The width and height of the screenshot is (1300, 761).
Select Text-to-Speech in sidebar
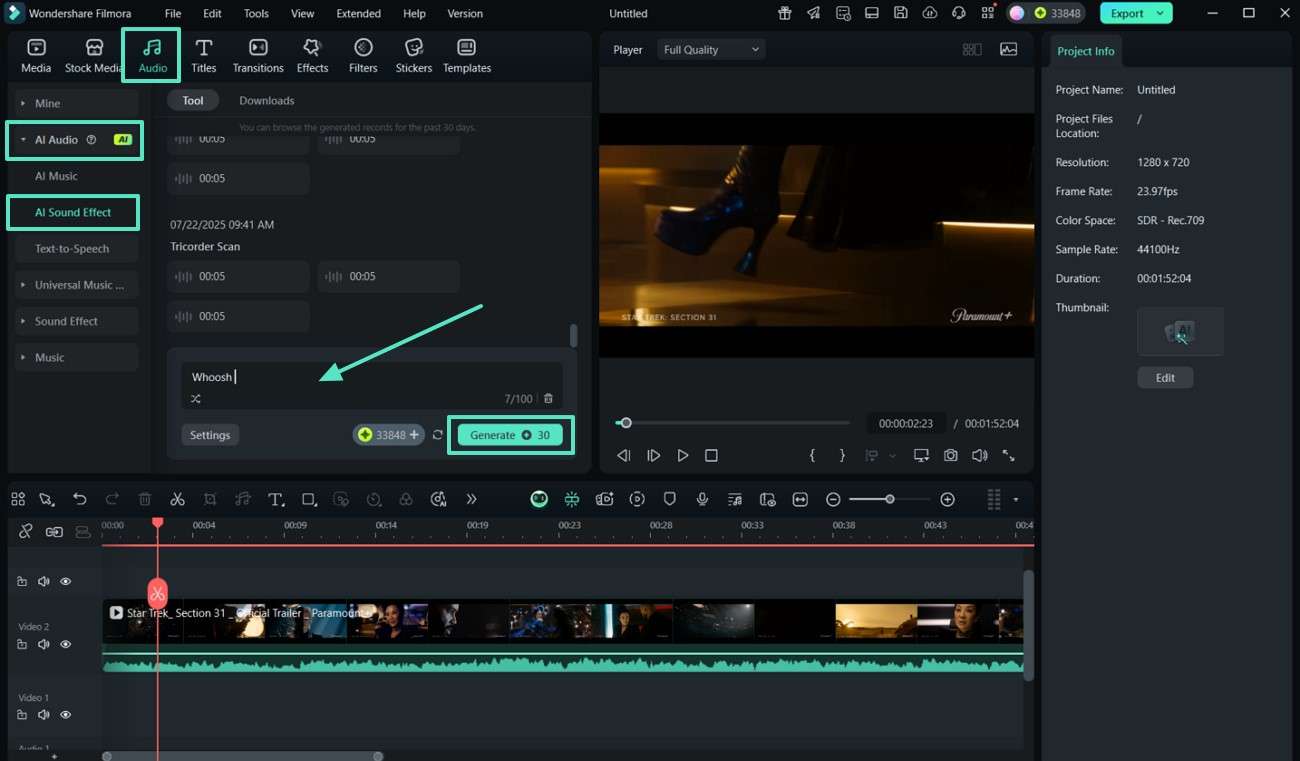(x=72, y=249)
